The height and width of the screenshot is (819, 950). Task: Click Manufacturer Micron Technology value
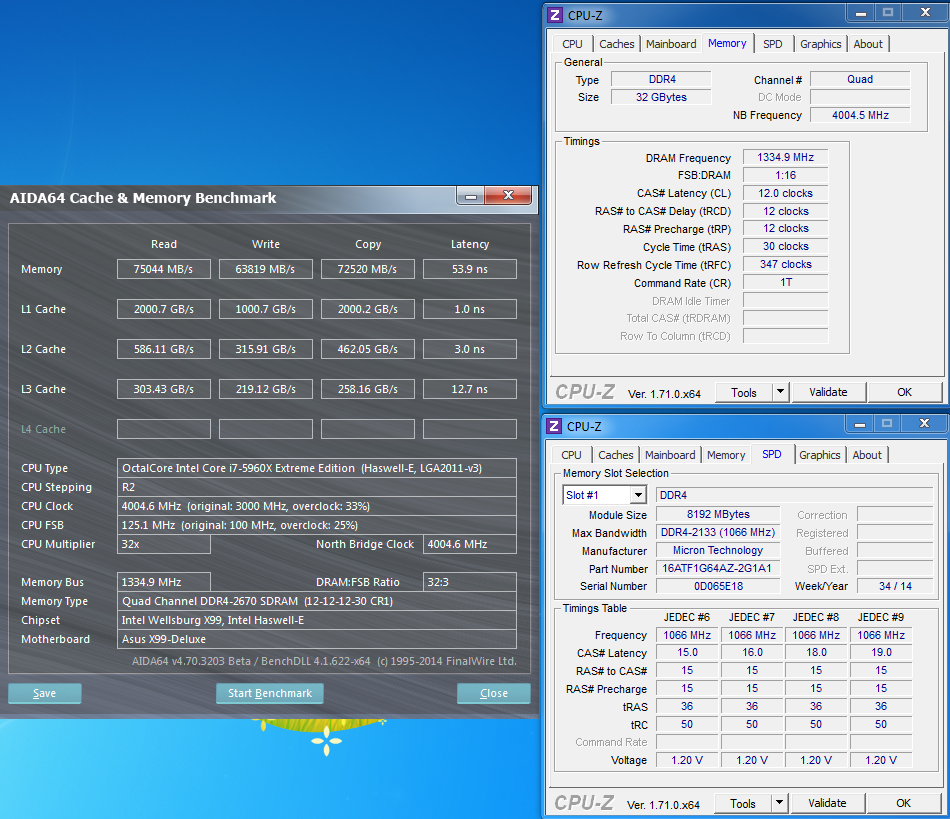718,550
